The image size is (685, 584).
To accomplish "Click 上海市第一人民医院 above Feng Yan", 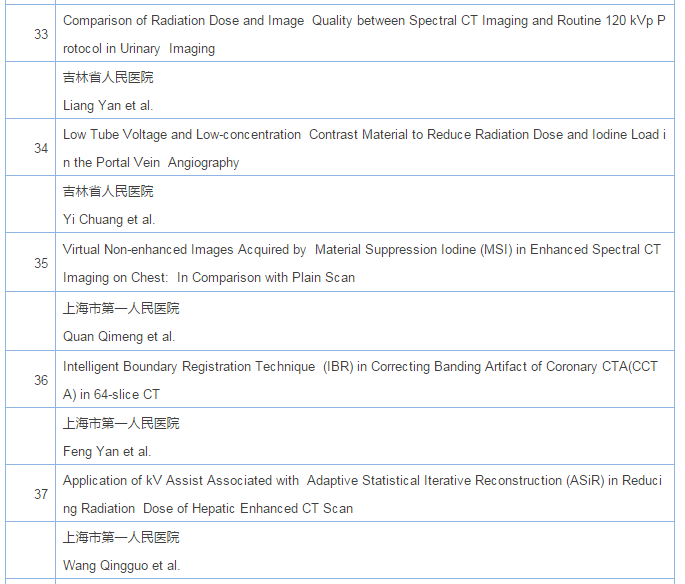I will tap(121, 423).
